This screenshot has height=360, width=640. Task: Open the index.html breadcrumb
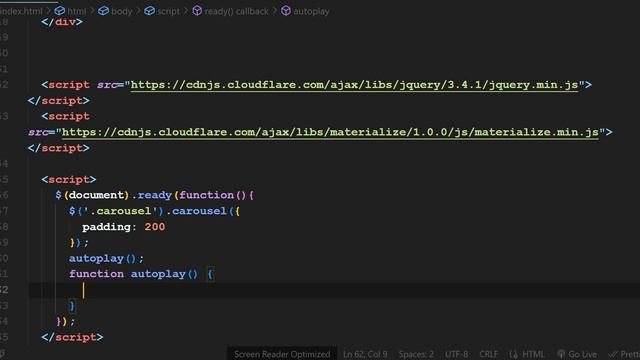coord(21,11)
